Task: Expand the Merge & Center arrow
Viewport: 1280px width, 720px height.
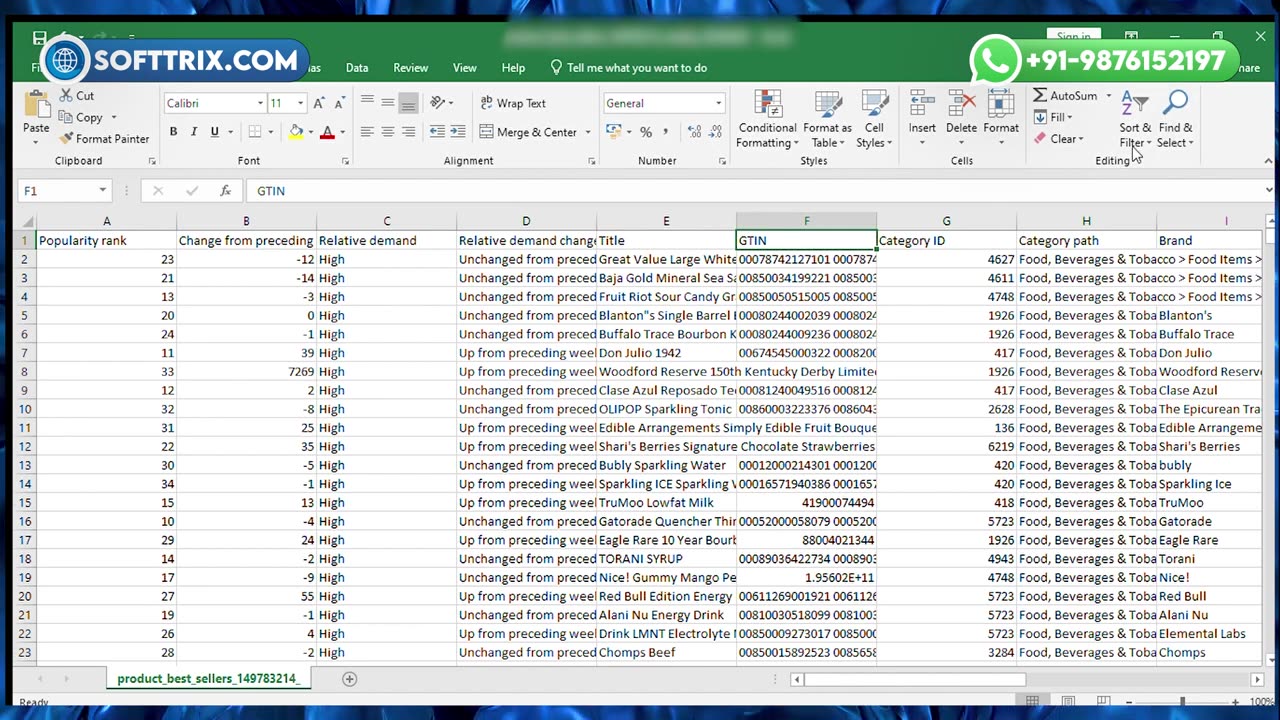Action: click(x=587, y=132)
